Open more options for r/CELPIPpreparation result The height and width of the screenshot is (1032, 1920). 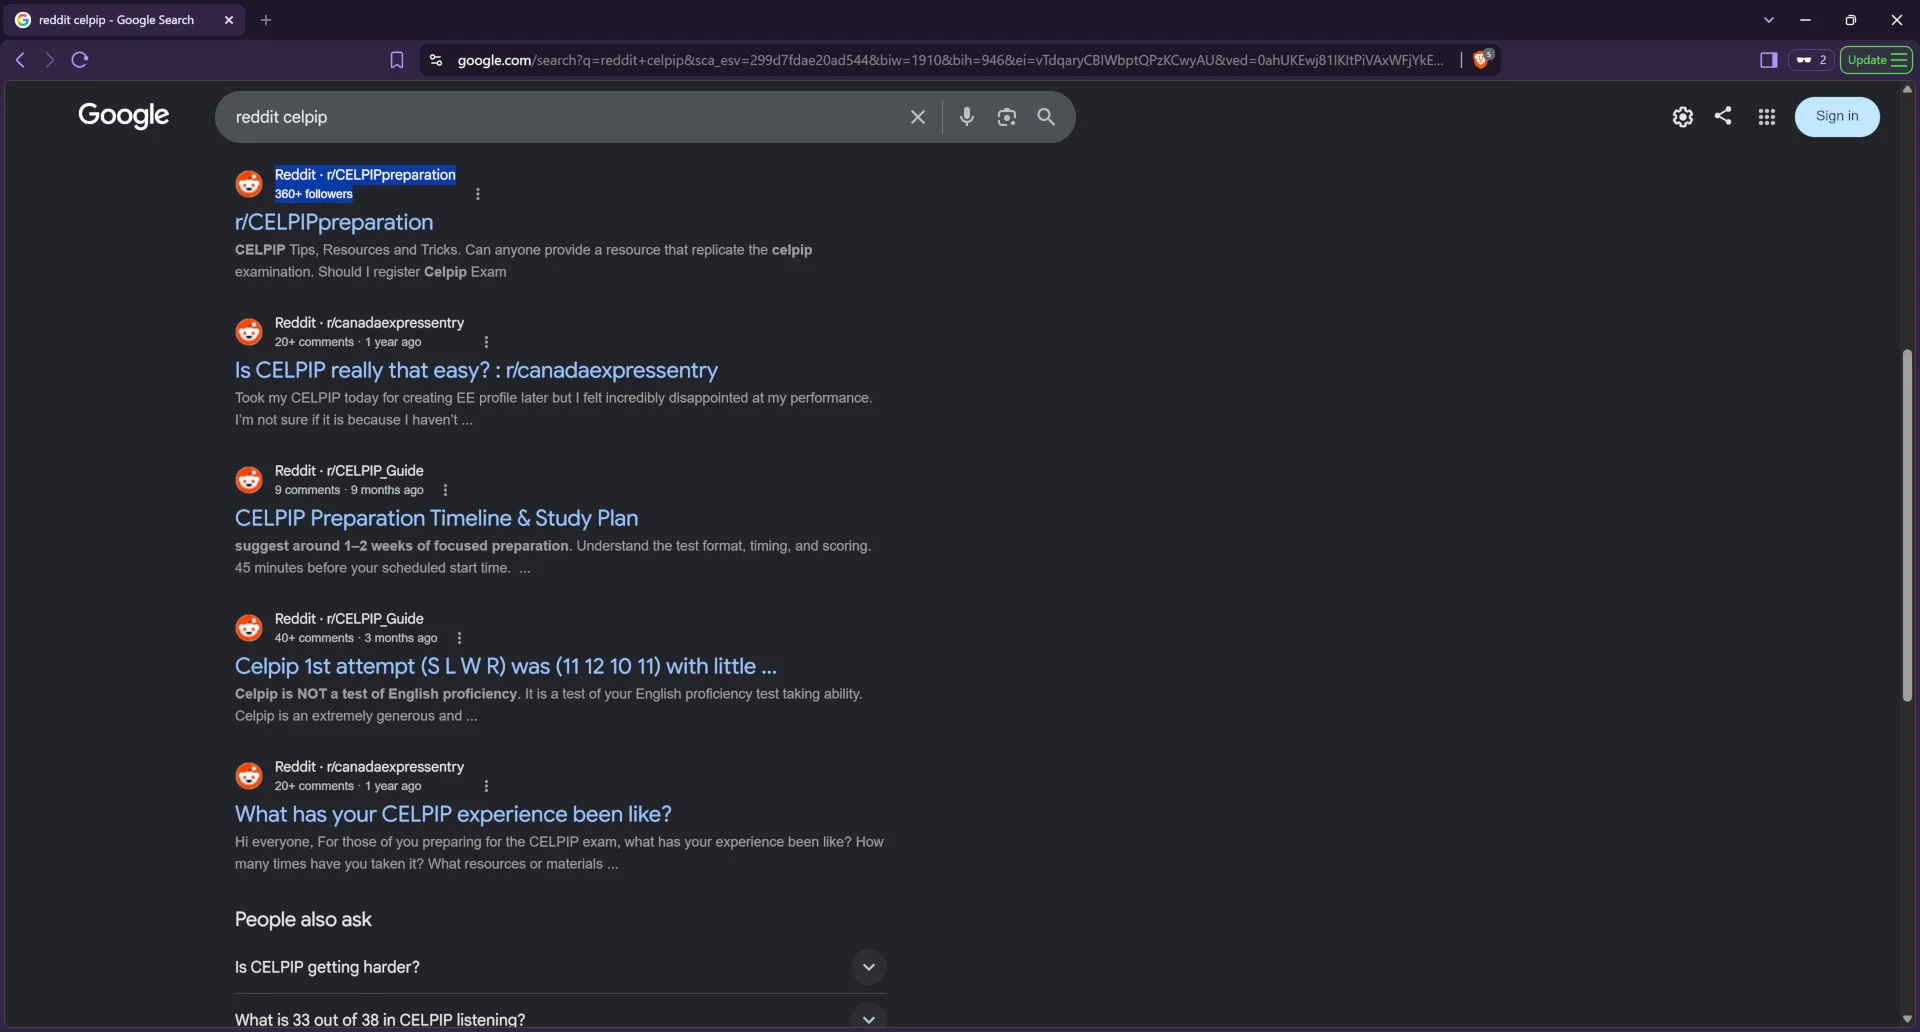point(478,194)
